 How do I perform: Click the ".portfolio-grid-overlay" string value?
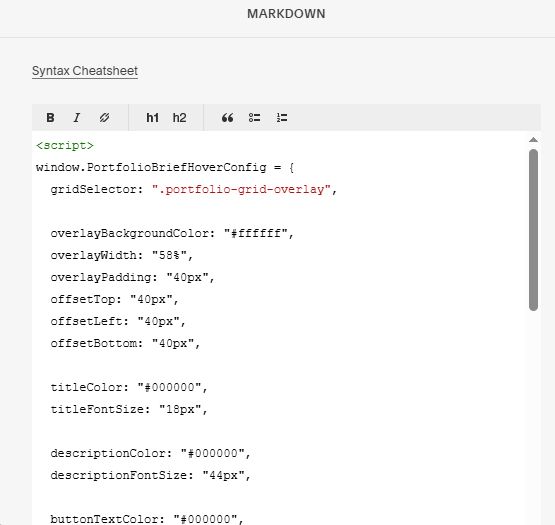(x=241, y=189)
